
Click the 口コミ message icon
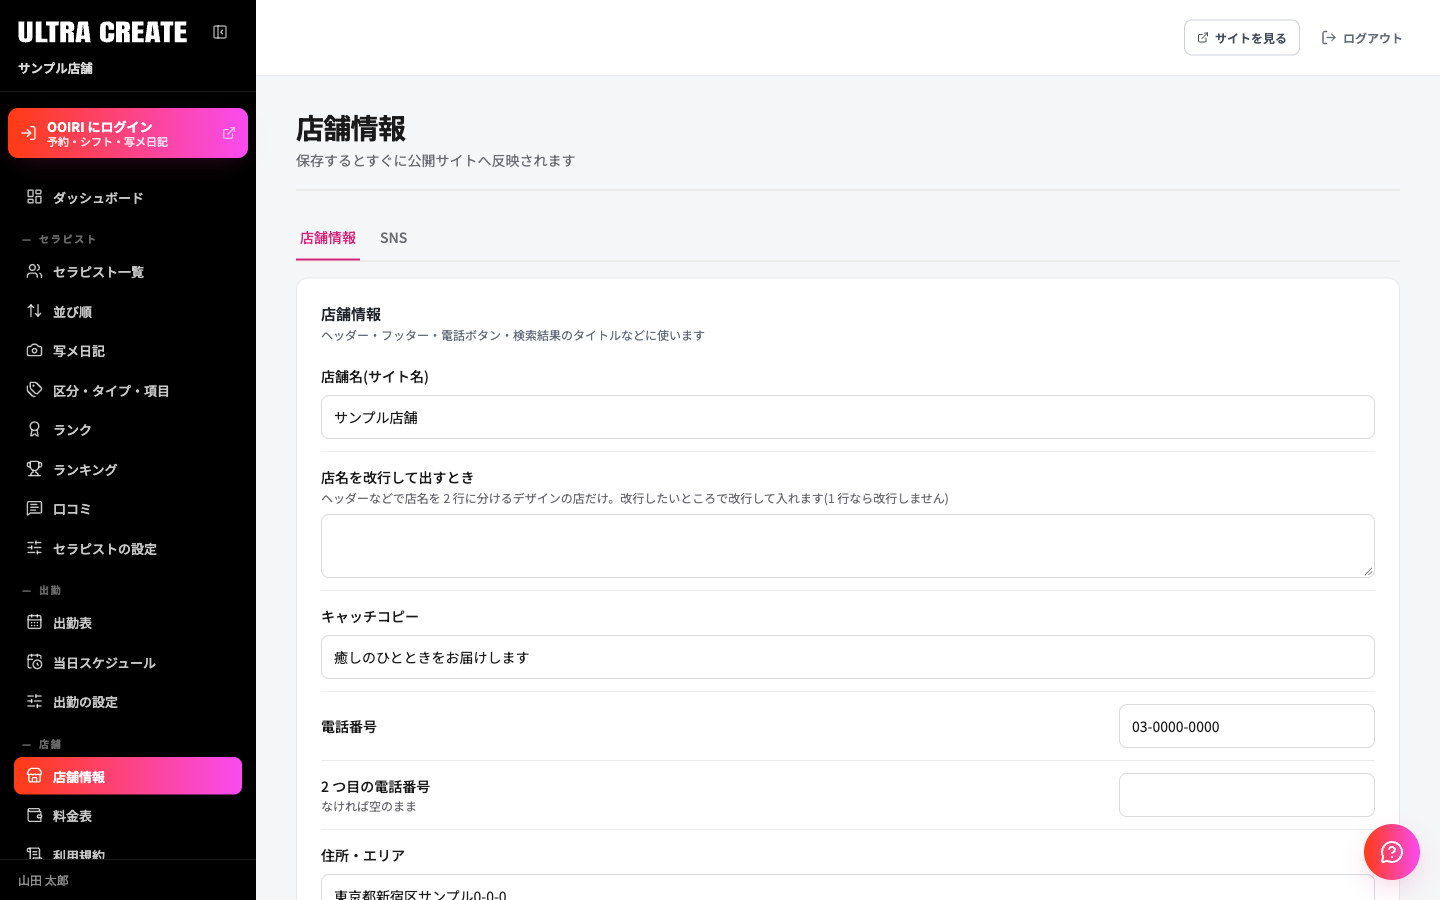(x=34, y=508)
